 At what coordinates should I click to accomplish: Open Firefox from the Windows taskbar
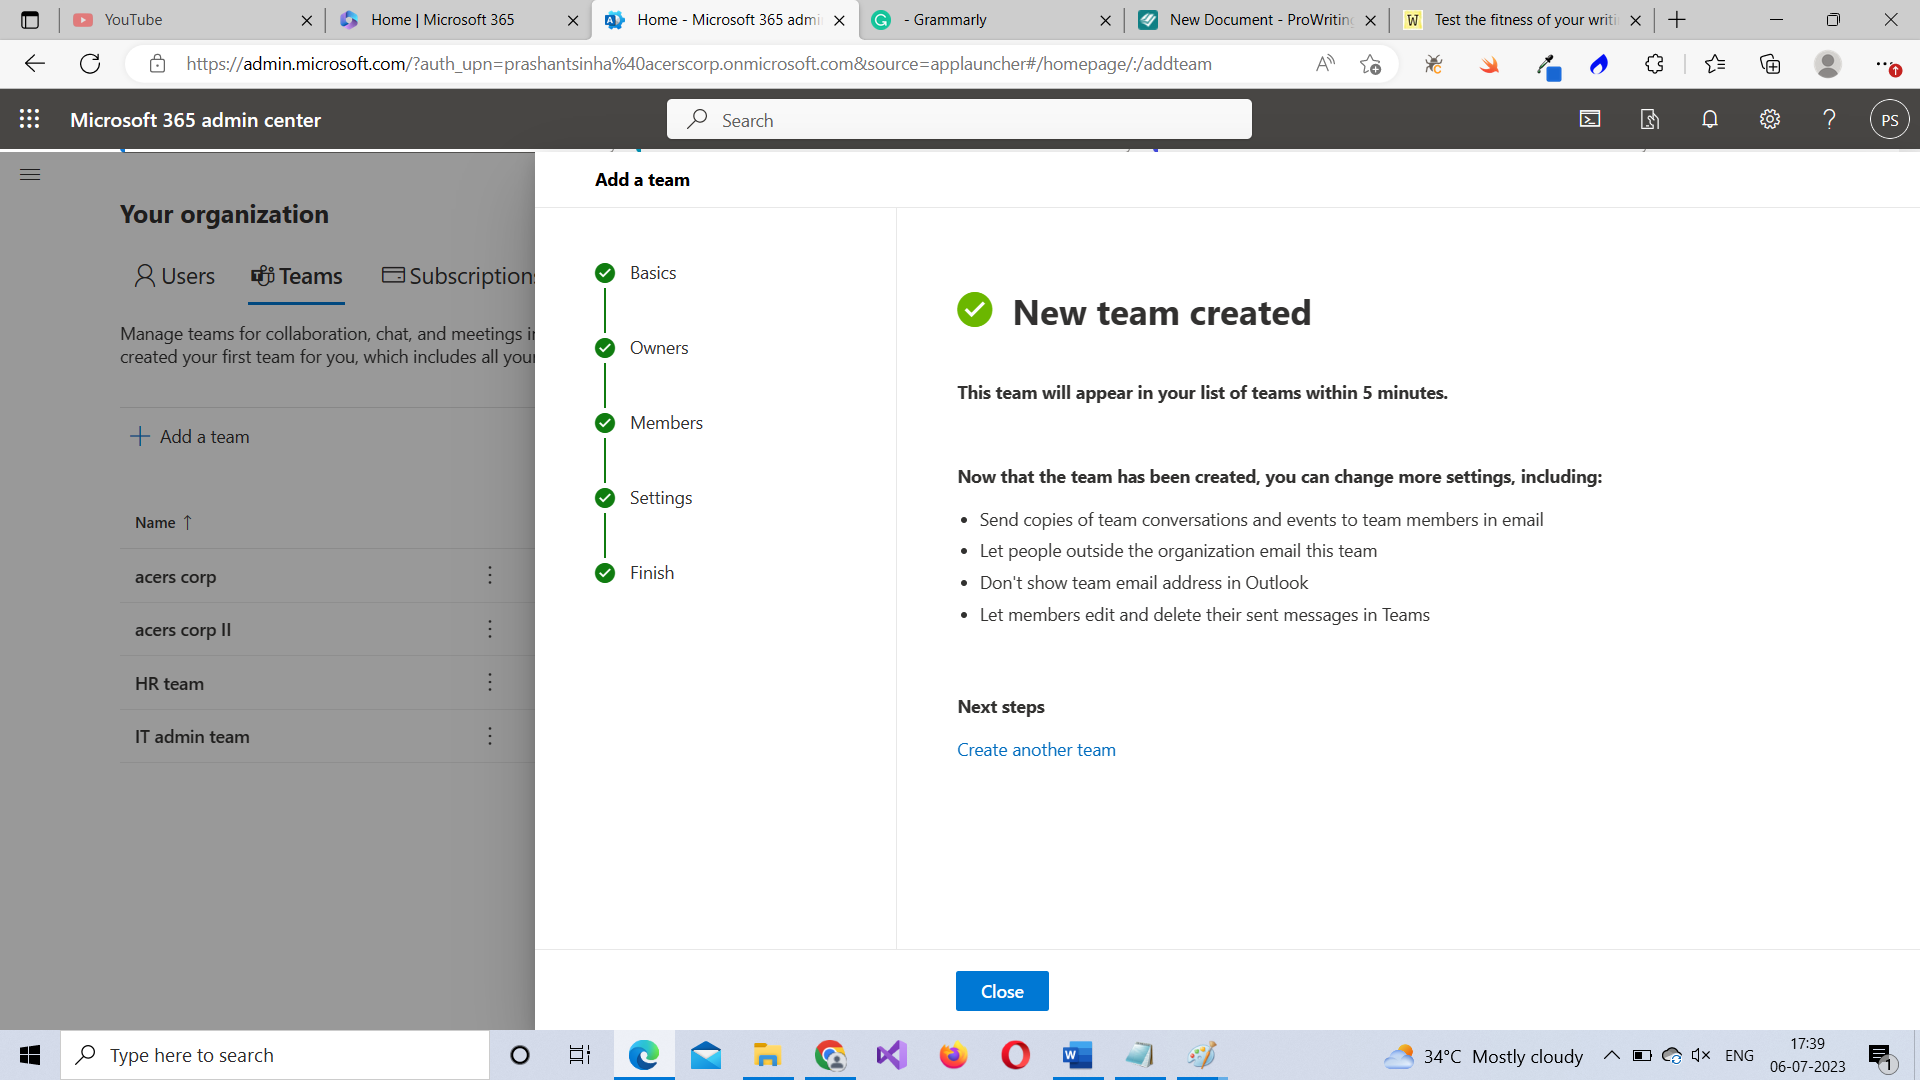tap(953, 1055)
